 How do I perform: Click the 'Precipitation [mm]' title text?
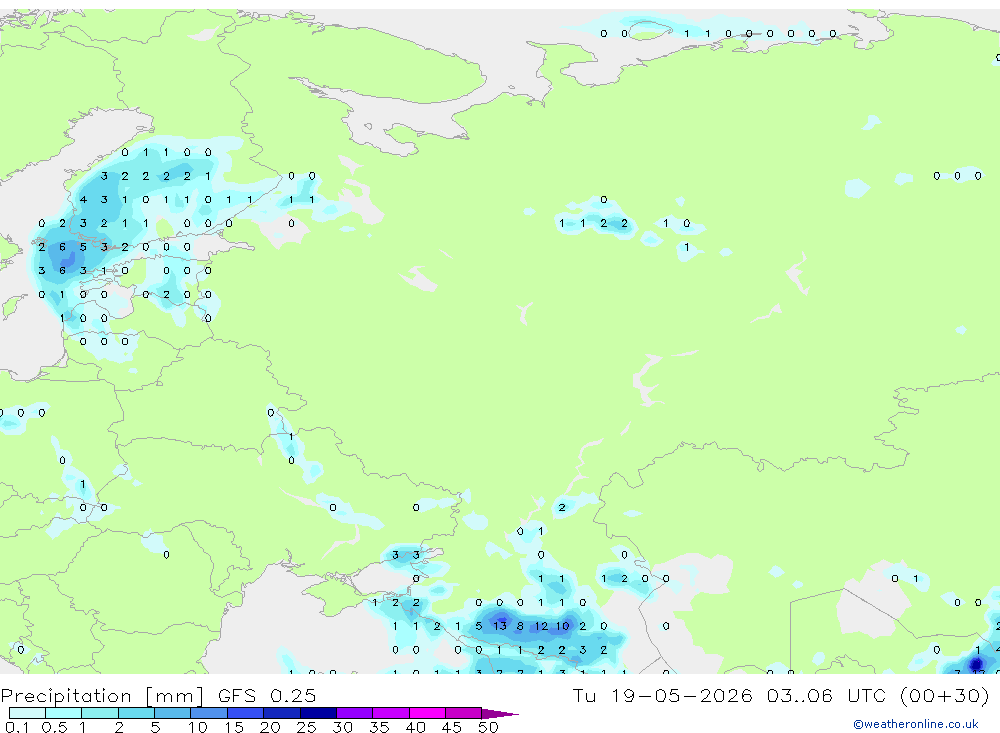click(103, 695)
